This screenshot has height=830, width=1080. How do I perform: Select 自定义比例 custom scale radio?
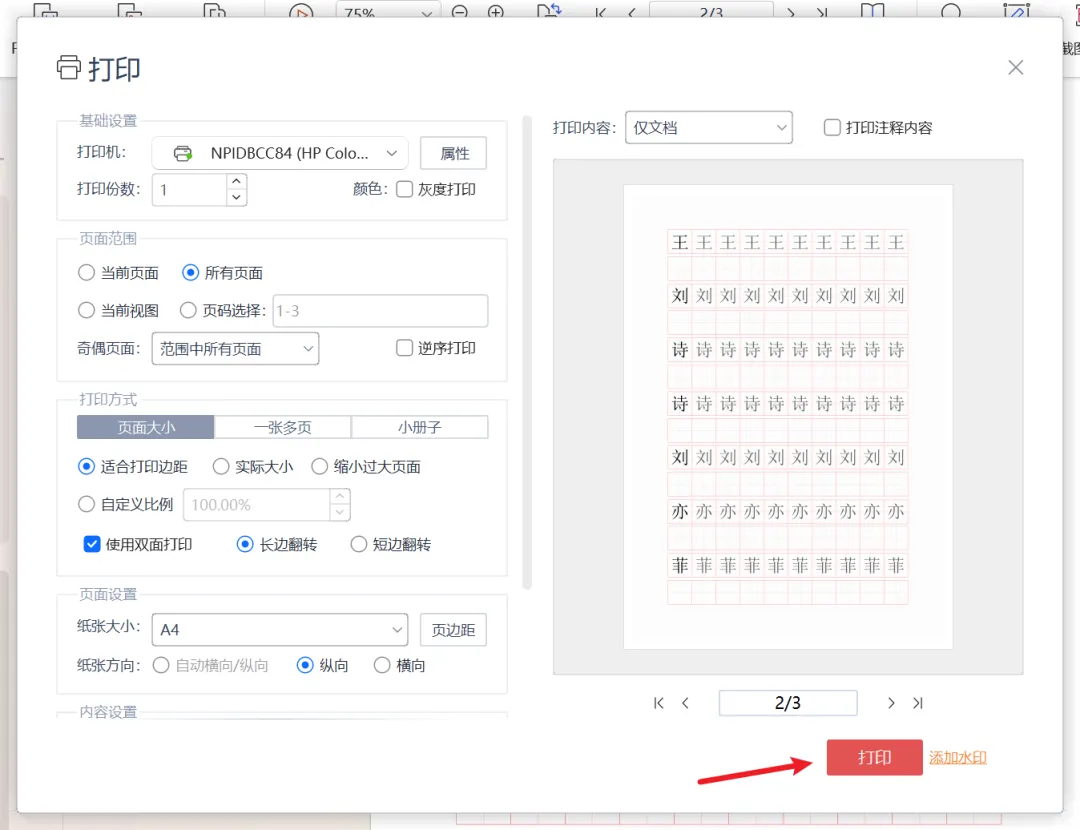coord(86,504)
